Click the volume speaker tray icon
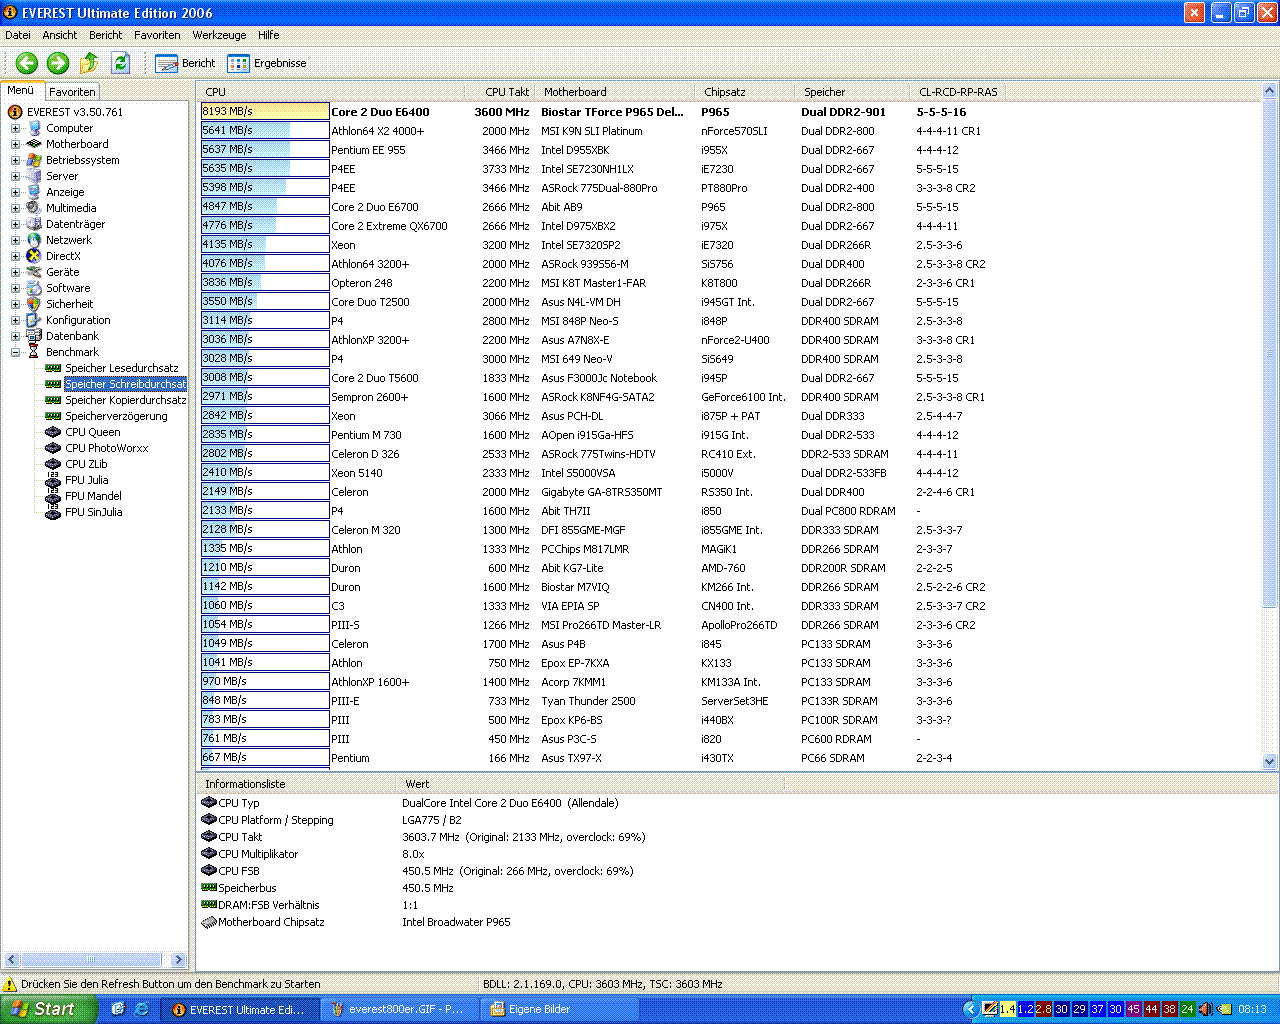The width and height of the screenshot is (1280, 1024). click(1206, 1009)
